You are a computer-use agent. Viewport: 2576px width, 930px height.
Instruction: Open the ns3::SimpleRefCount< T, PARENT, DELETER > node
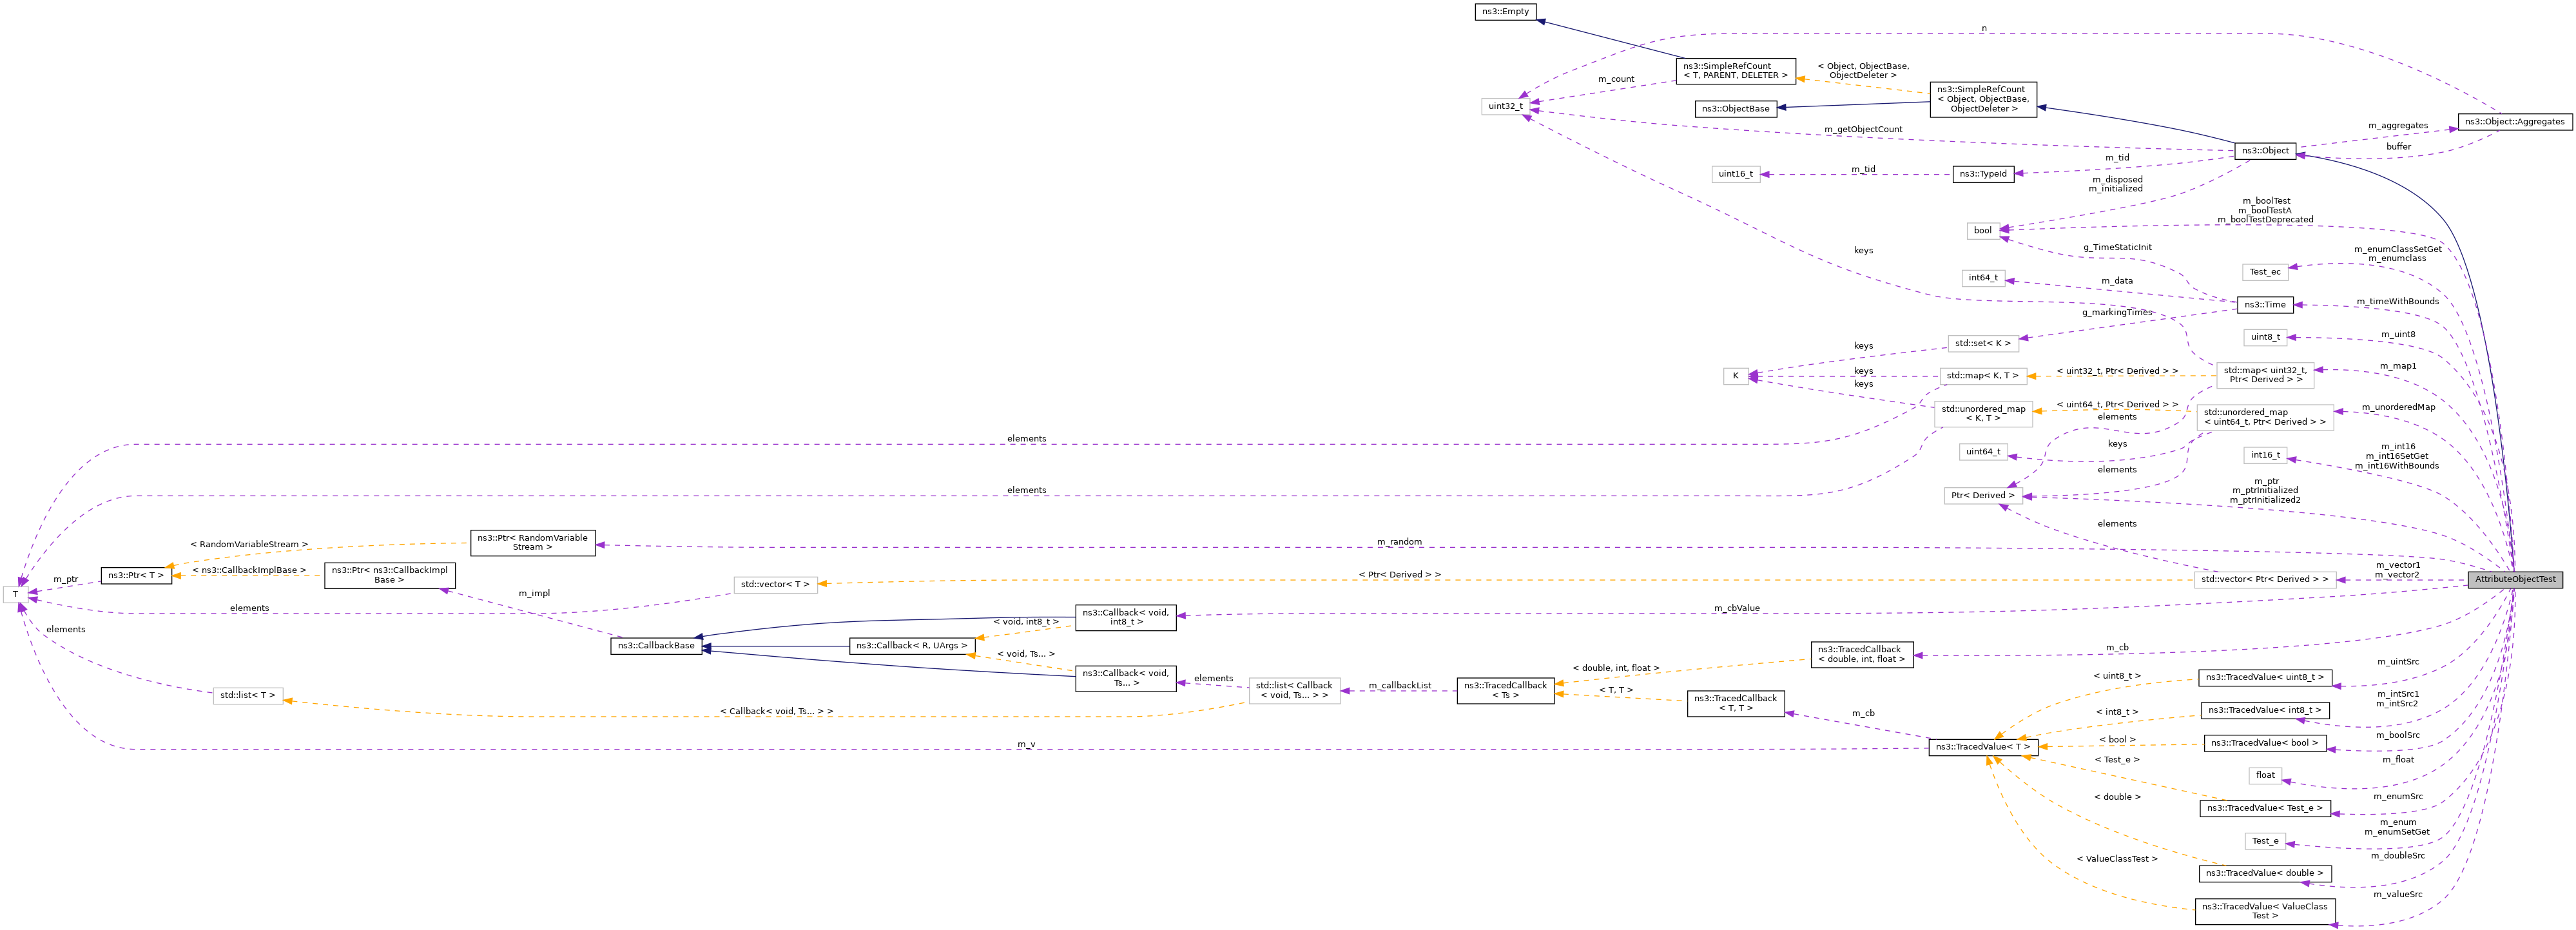point(1736,71)
